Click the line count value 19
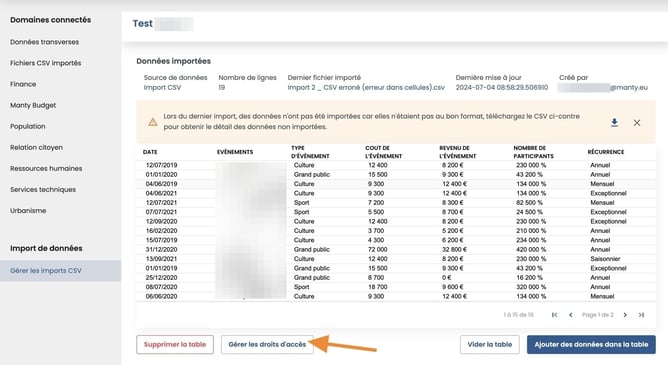The height and width of the screenshot is (365, 668). pos(222,87)
